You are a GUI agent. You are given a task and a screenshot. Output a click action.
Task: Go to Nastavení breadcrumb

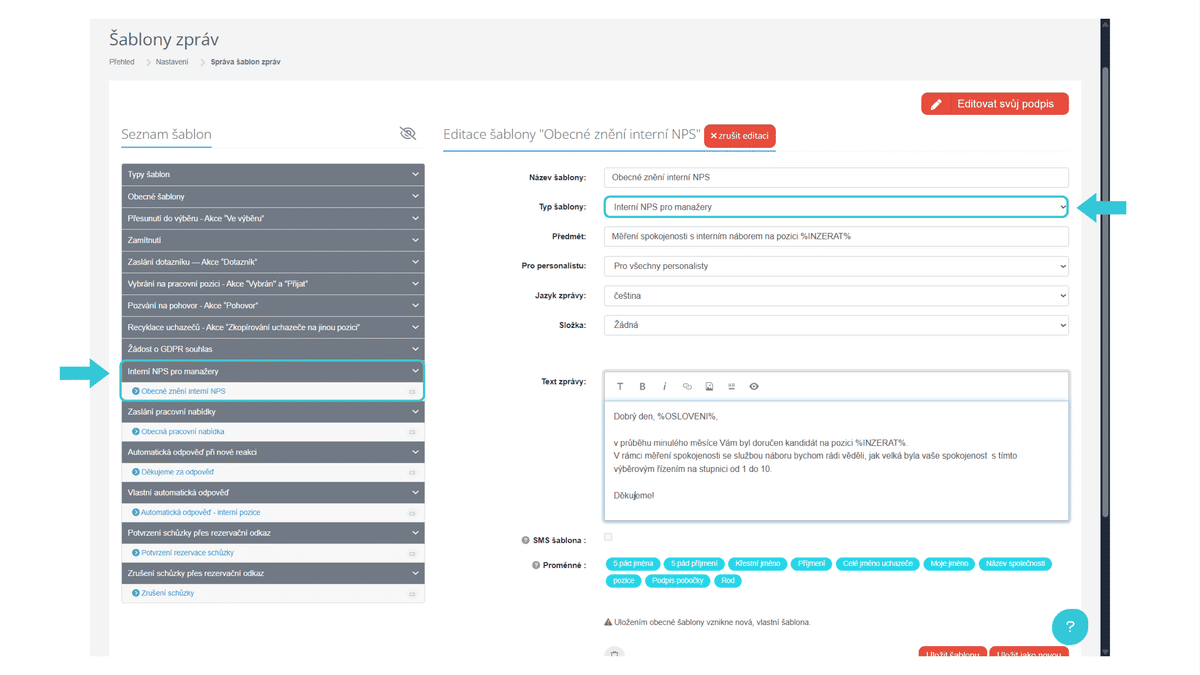click(172, 62)
